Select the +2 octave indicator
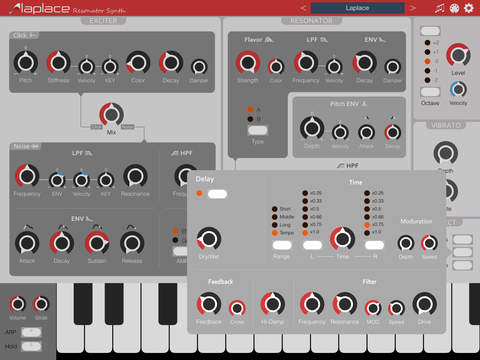The width and height of the screenshot is (480, 360). [x=427, y=43]
